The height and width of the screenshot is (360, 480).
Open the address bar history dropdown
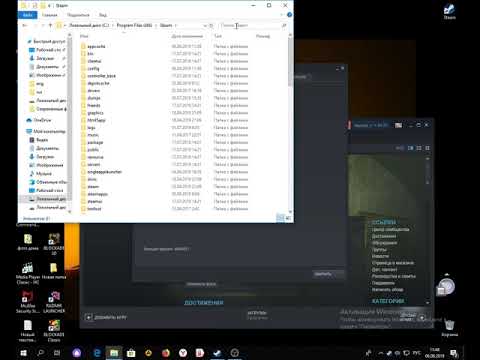pyautogui.click(x=205, y=25)
